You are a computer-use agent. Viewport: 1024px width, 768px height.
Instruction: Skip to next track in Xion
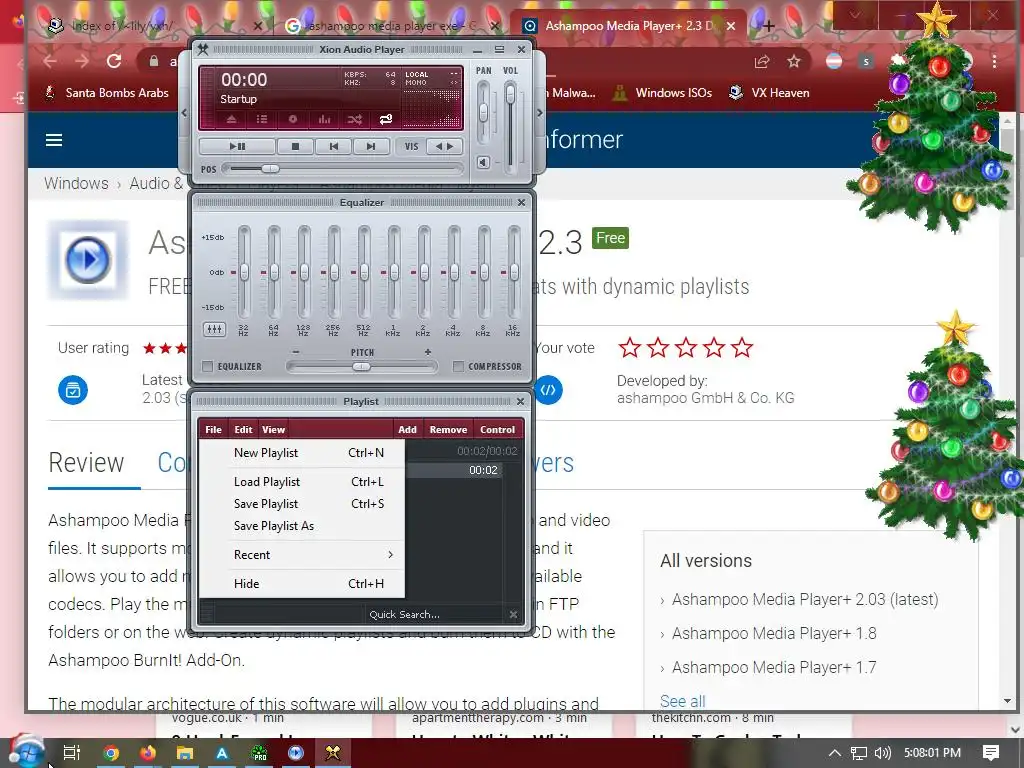(x=371, y=146)
